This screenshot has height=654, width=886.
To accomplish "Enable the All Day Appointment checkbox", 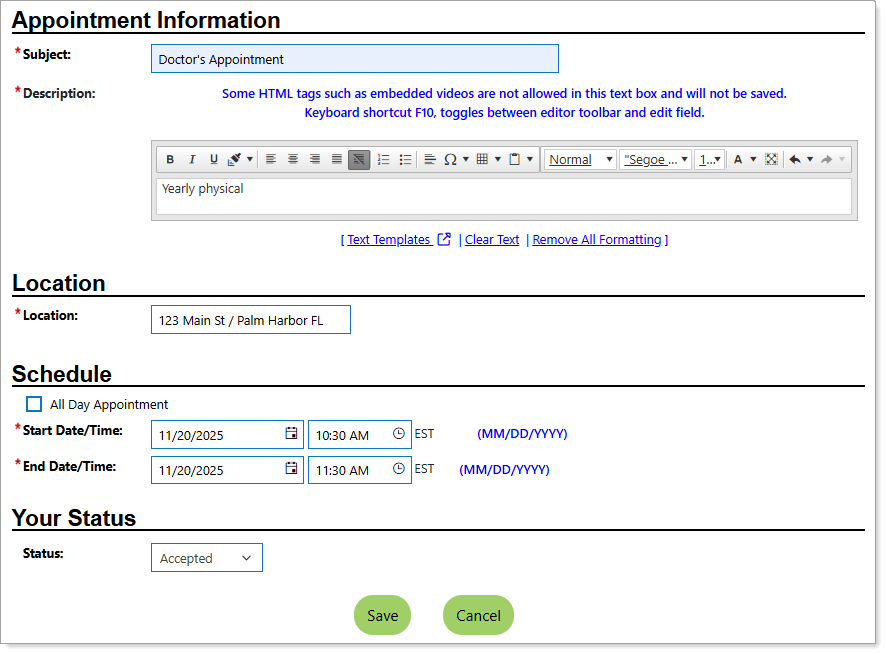I will [x=34, y=404].
